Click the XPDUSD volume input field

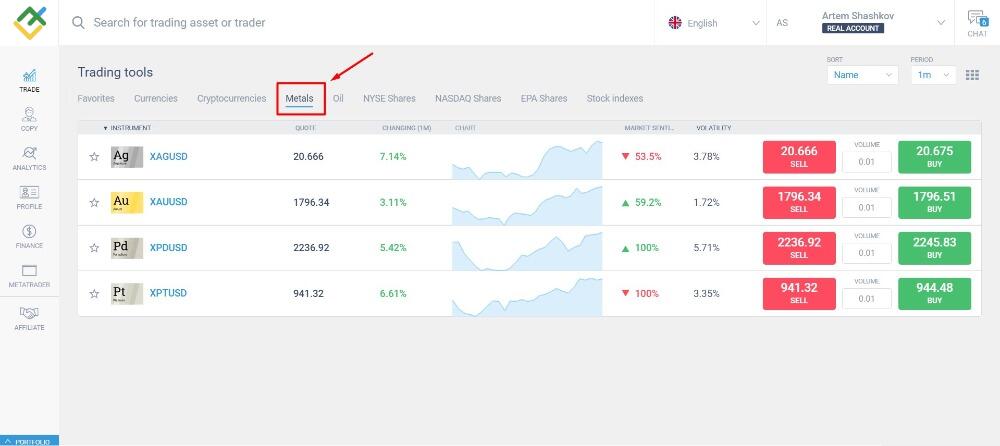point(867,253)
